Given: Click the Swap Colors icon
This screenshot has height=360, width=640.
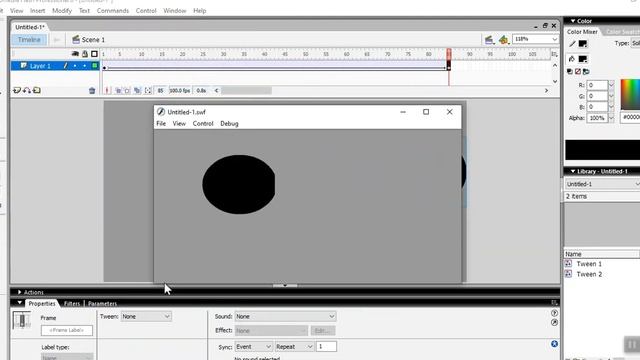Looking at the screenshot, I should point(586,71).
